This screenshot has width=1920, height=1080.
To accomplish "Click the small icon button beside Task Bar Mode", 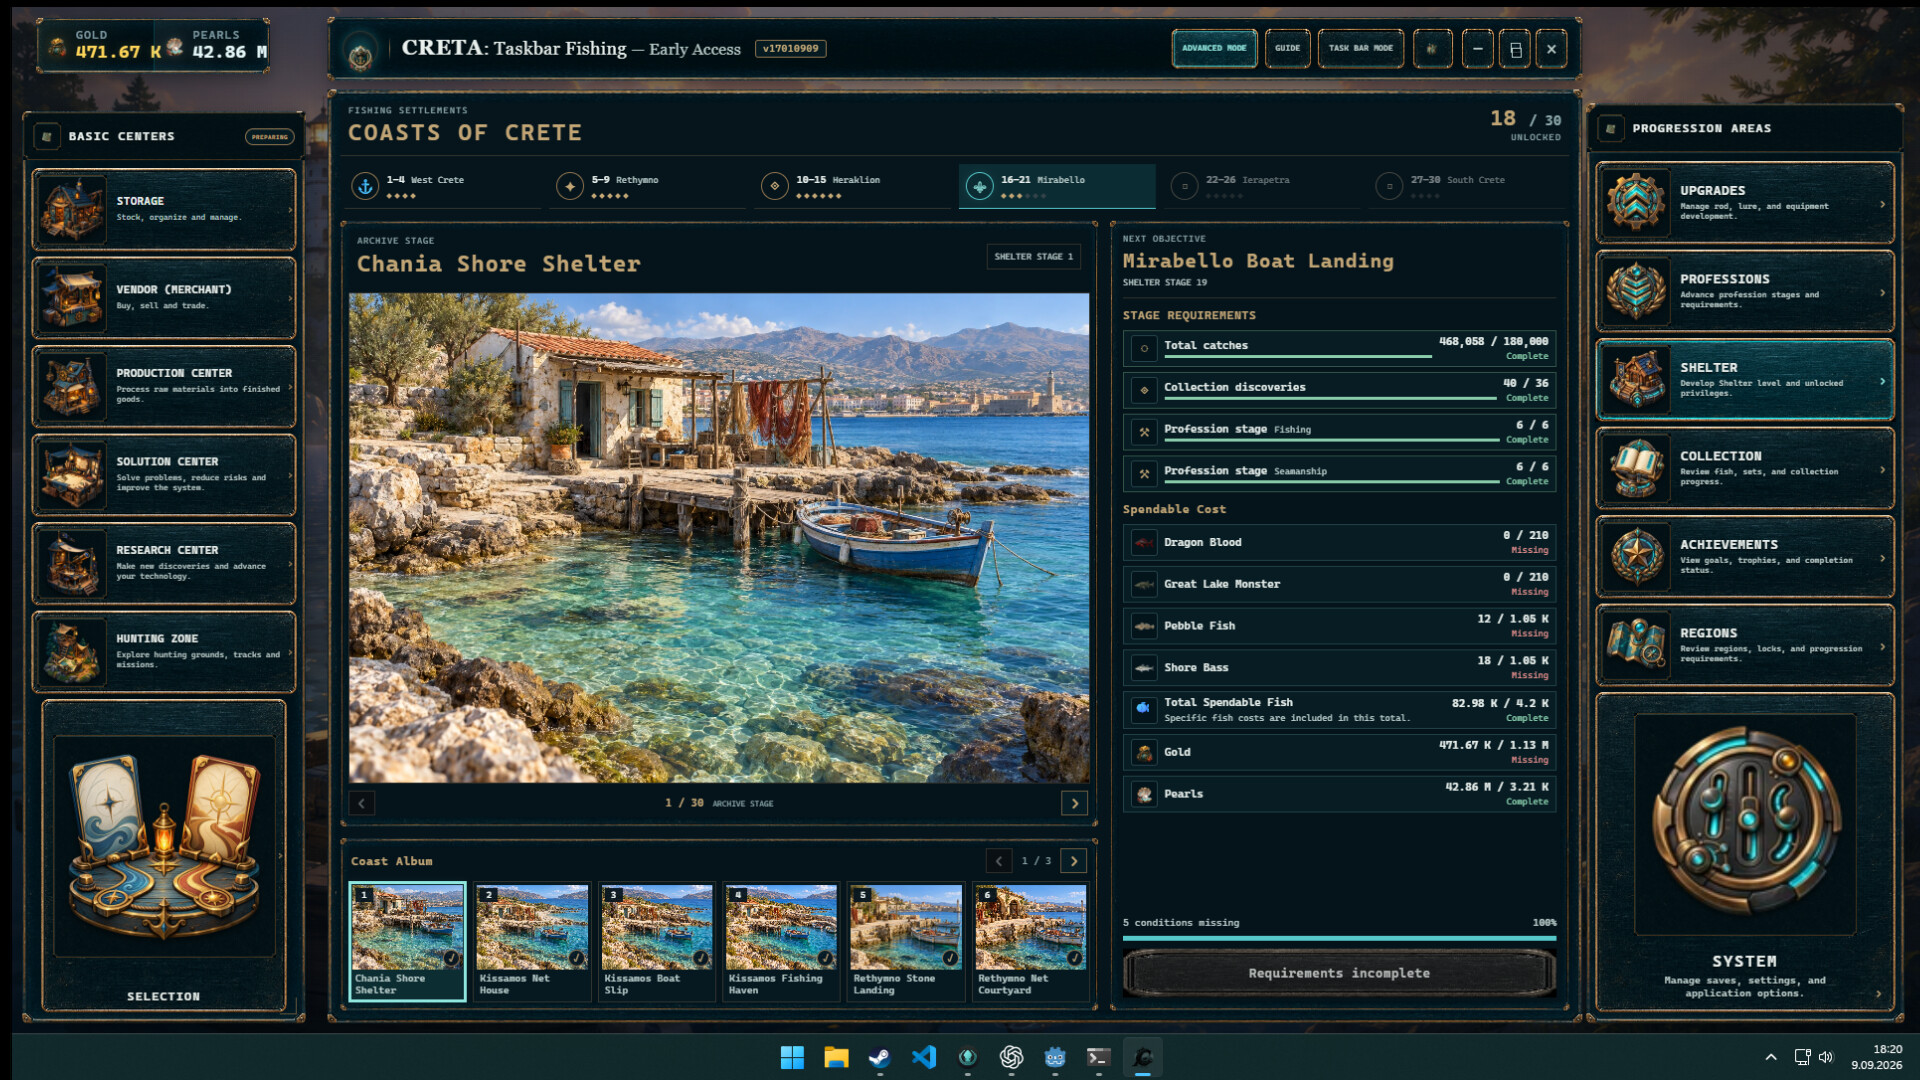I will (x=1432, y=48).
